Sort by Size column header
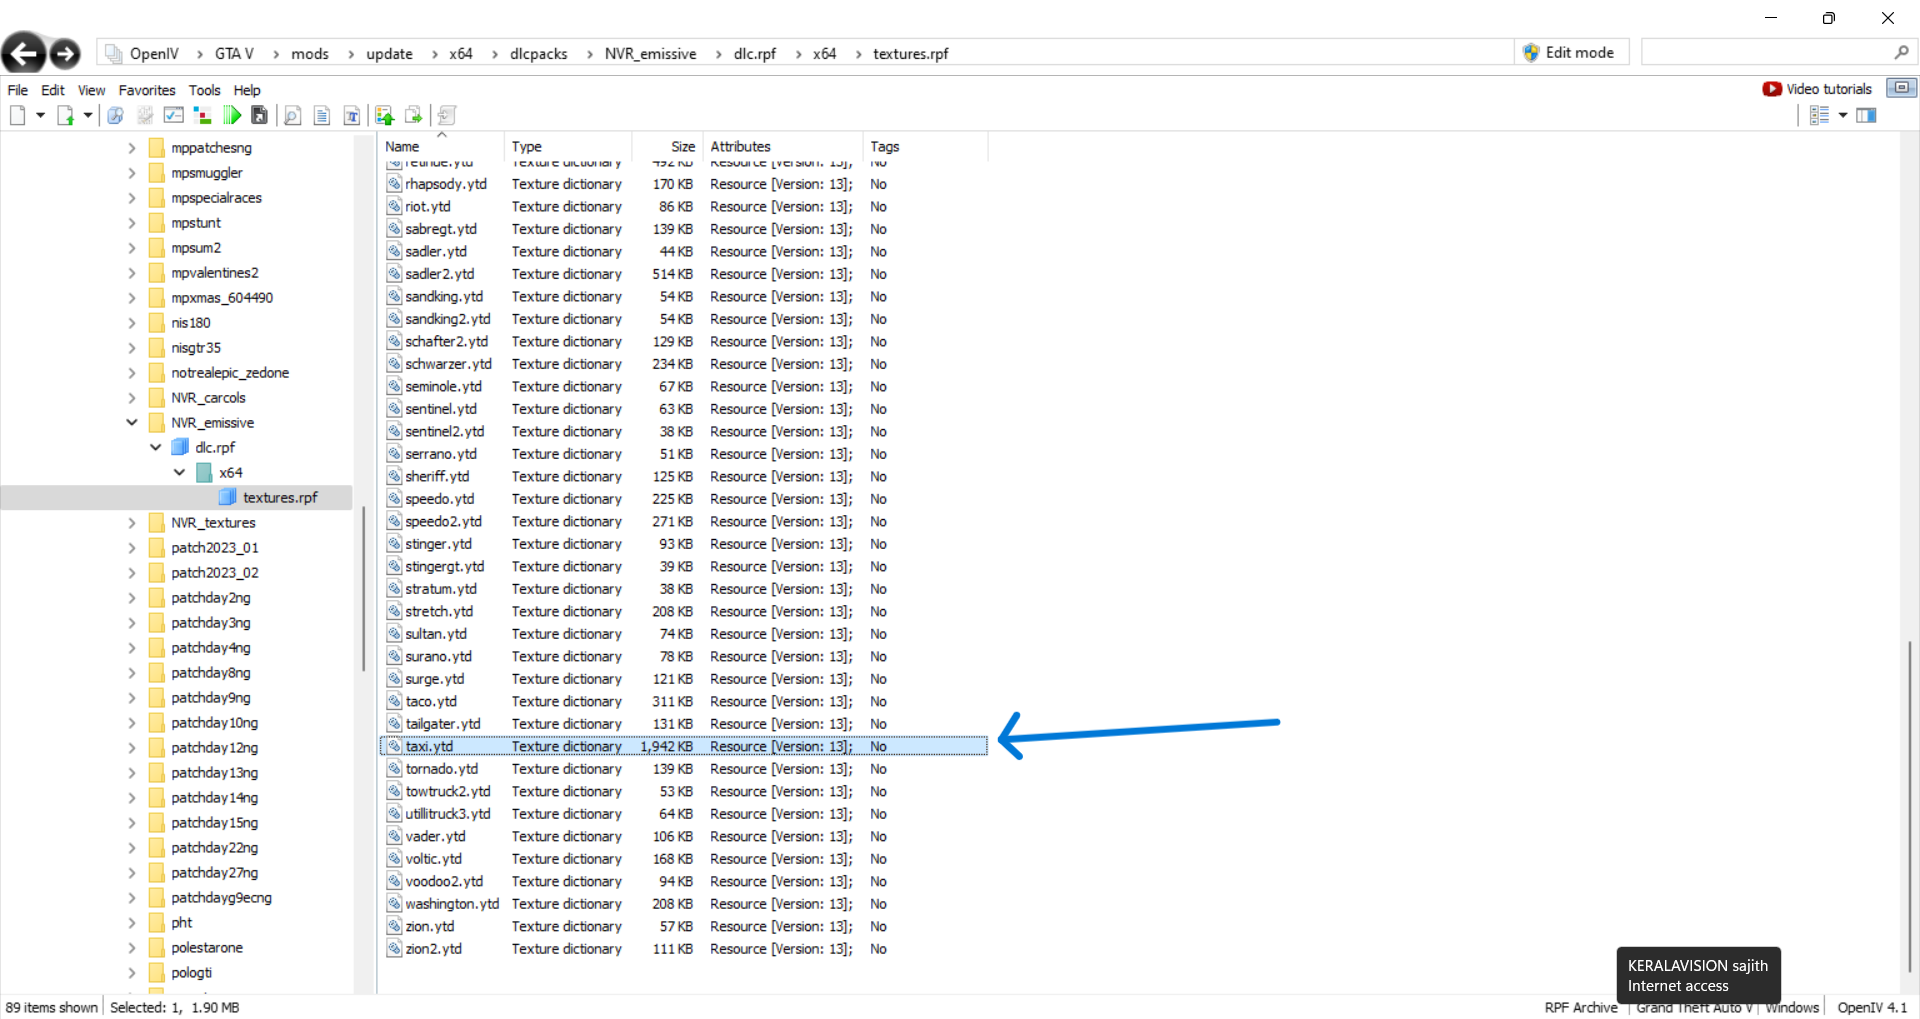The image size is (1920, 1019). point(667,146)
